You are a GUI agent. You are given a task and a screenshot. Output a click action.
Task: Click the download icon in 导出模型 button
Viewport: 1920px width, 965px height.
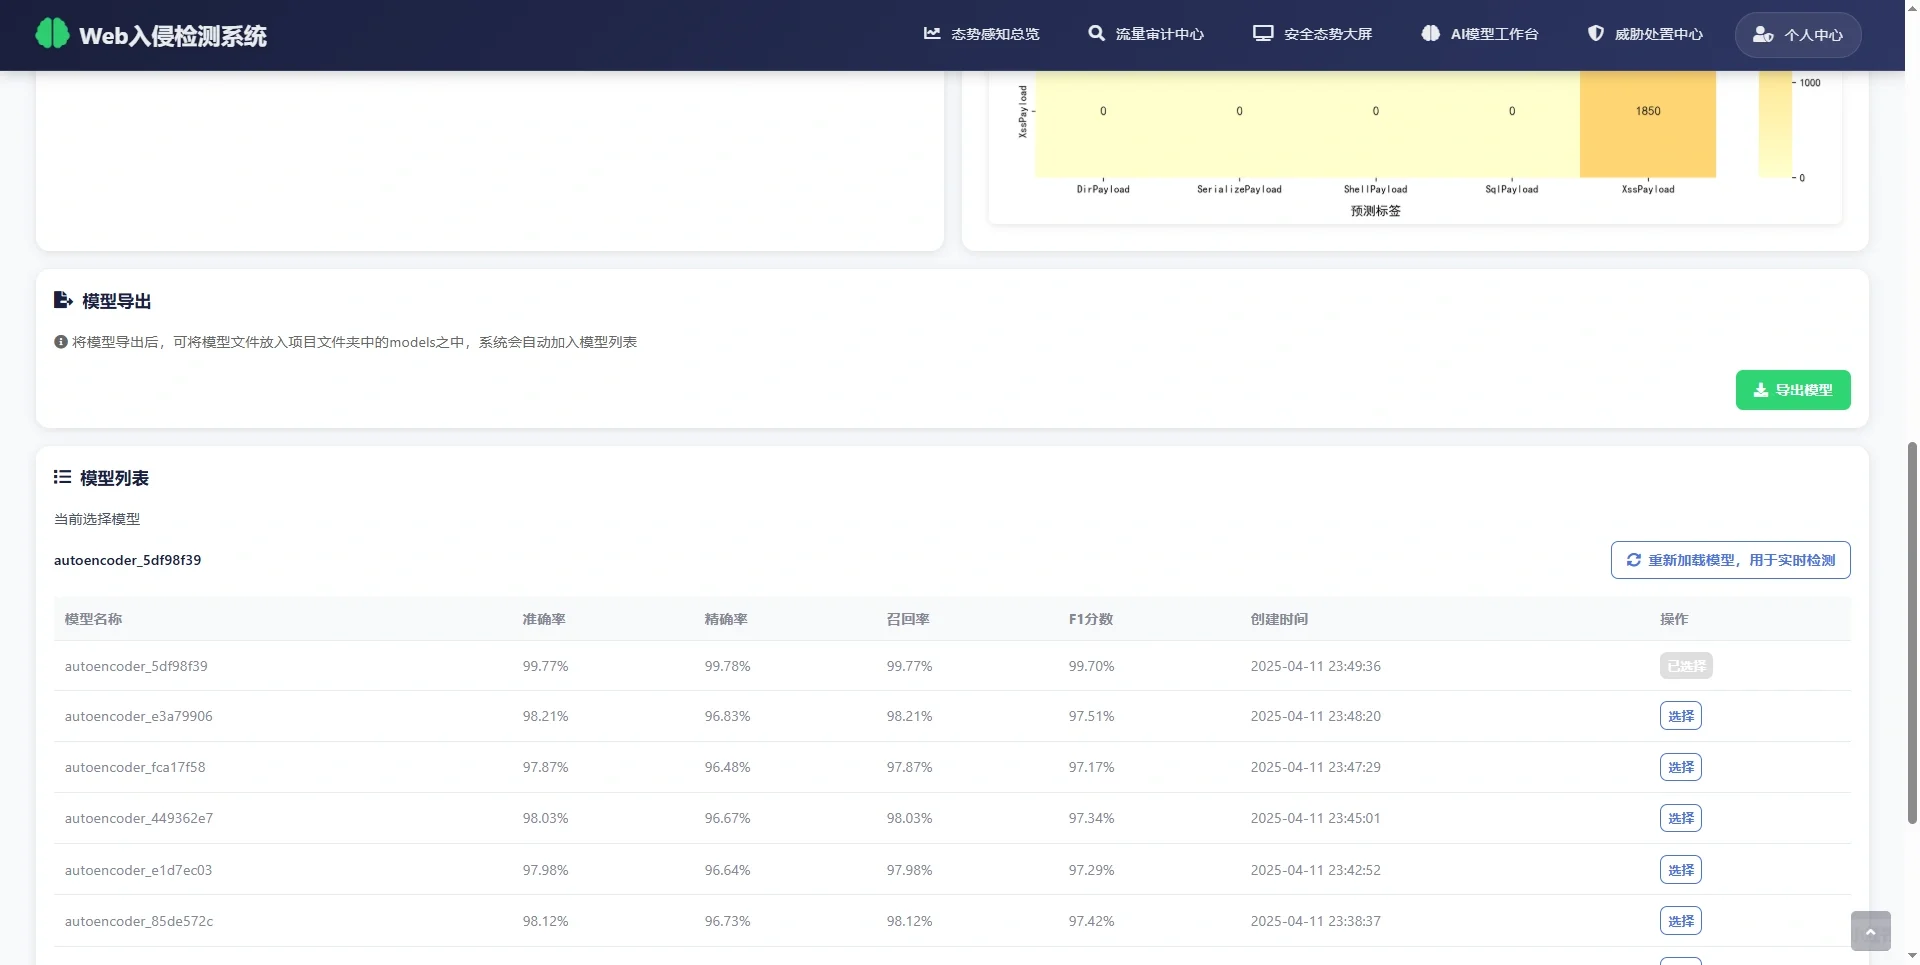click(1761, 390)
